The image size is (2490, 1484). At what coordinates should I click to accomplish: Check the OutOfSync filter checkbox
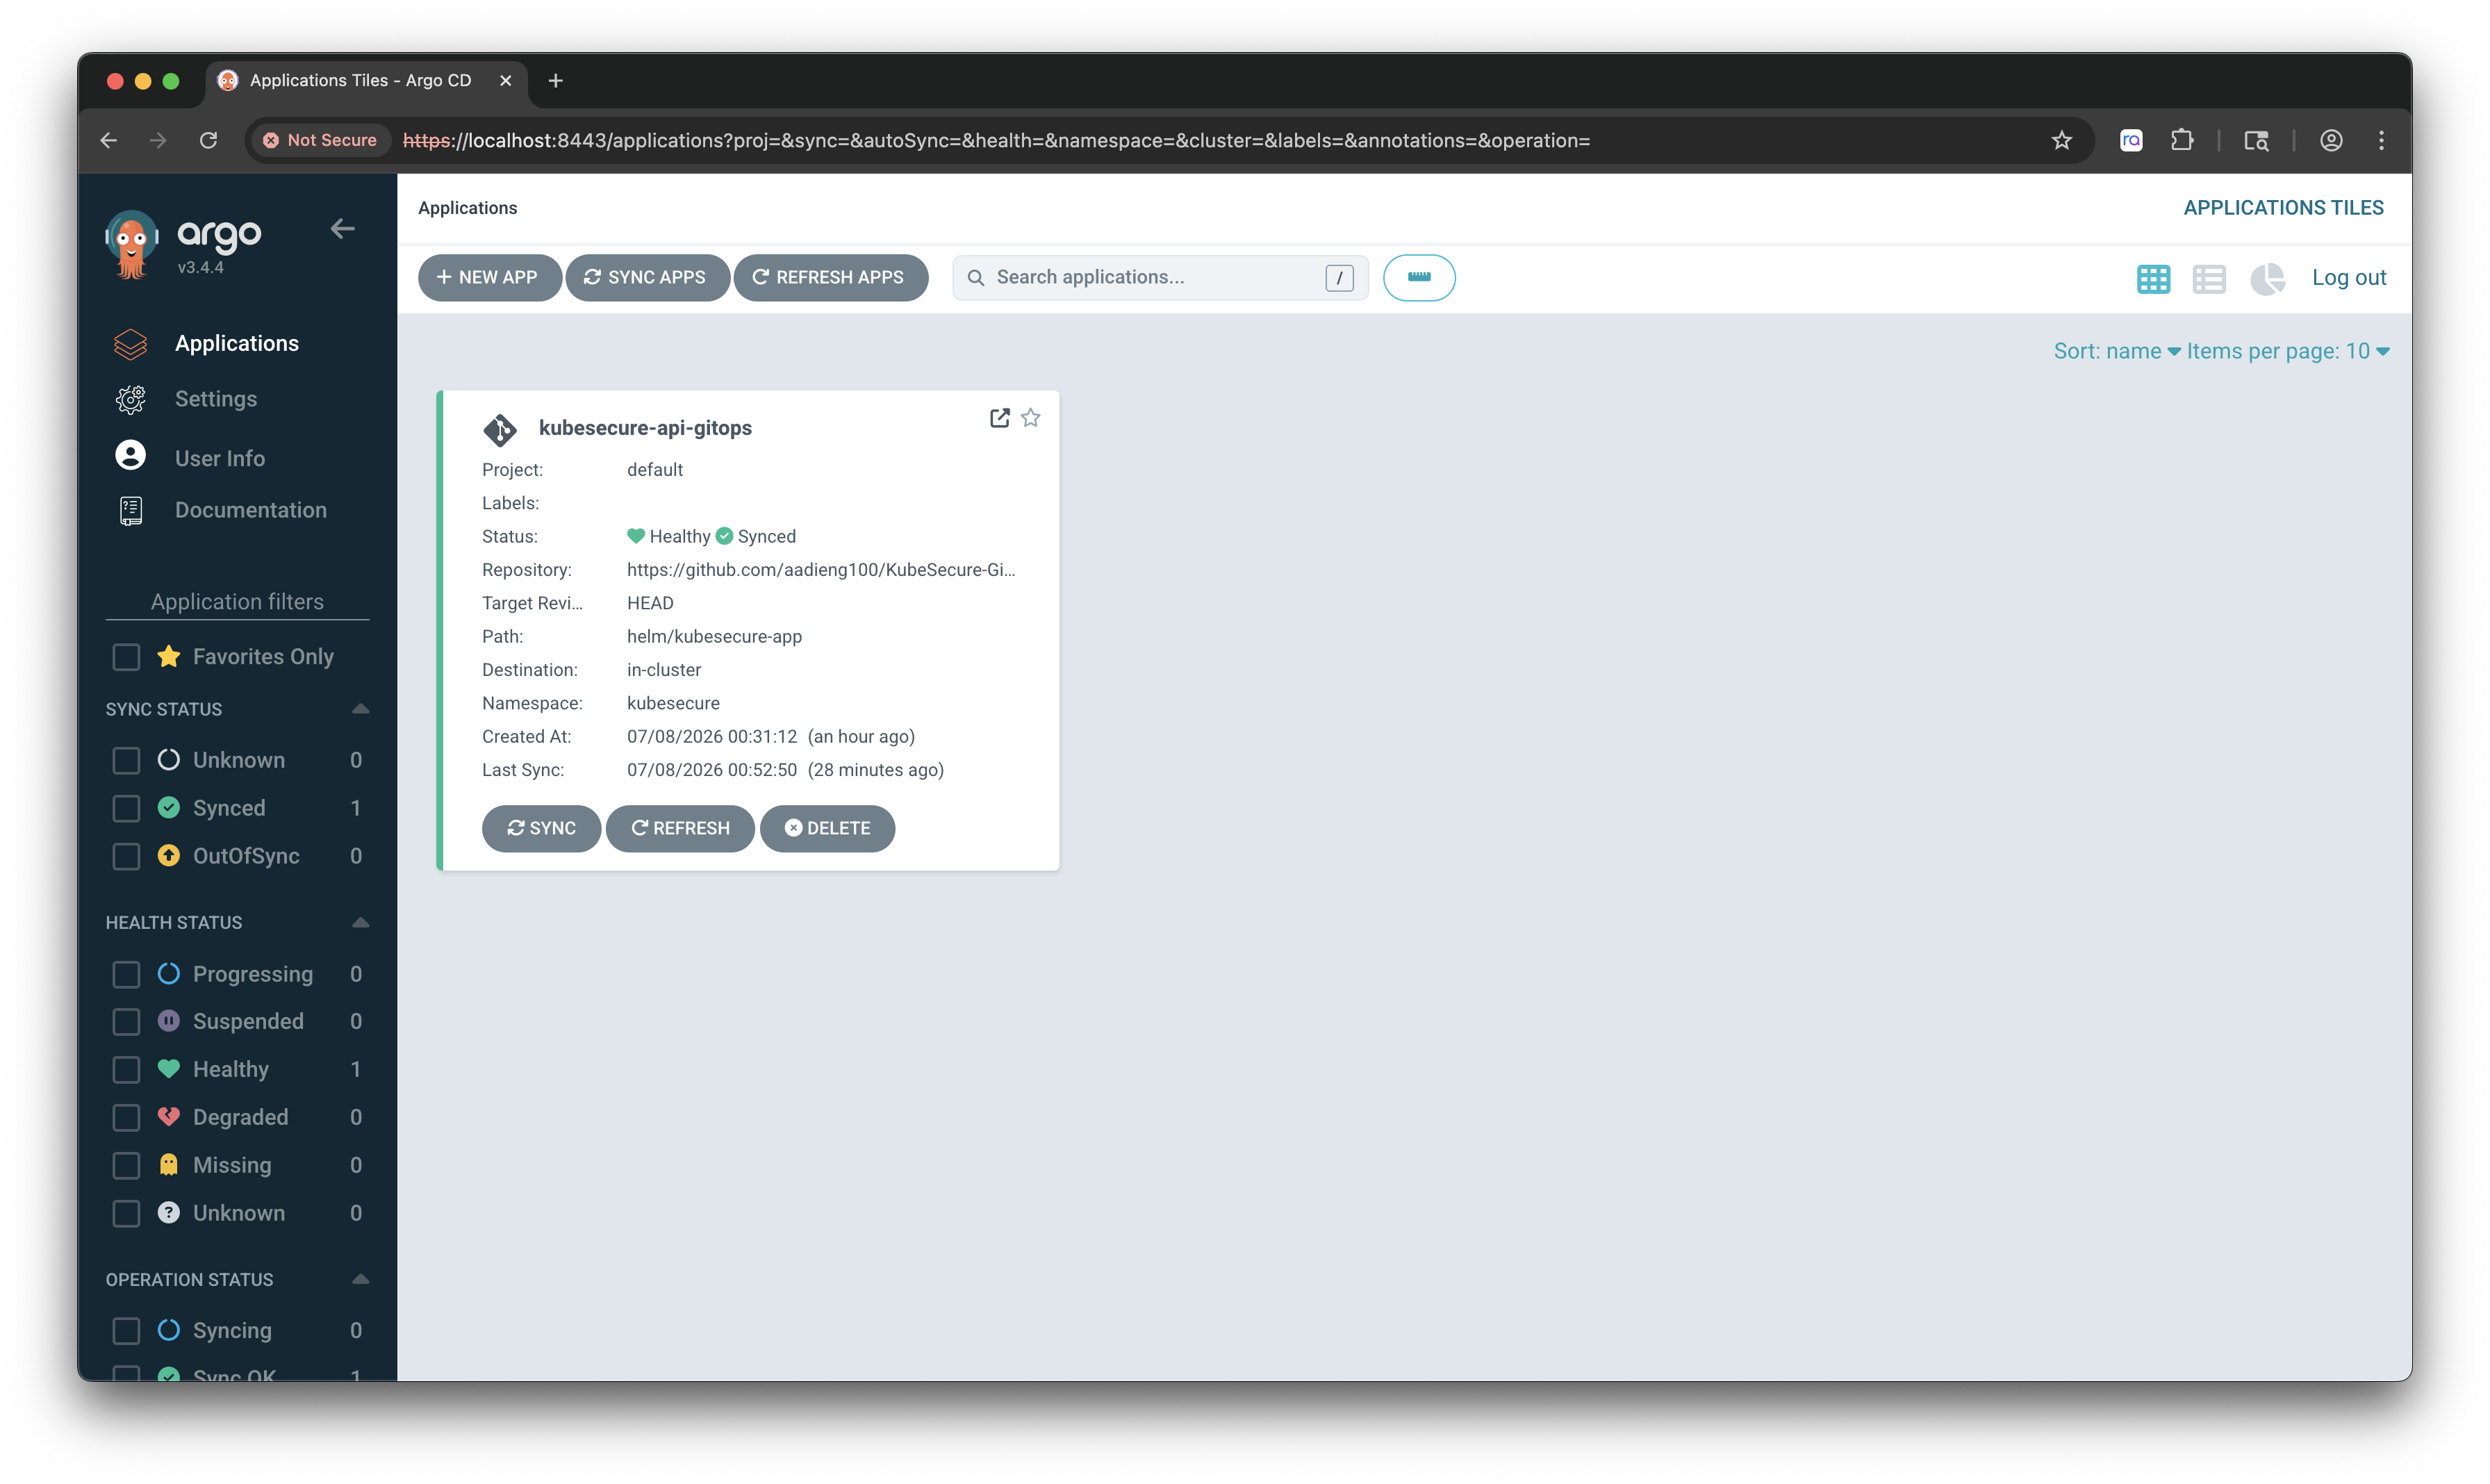126,856
